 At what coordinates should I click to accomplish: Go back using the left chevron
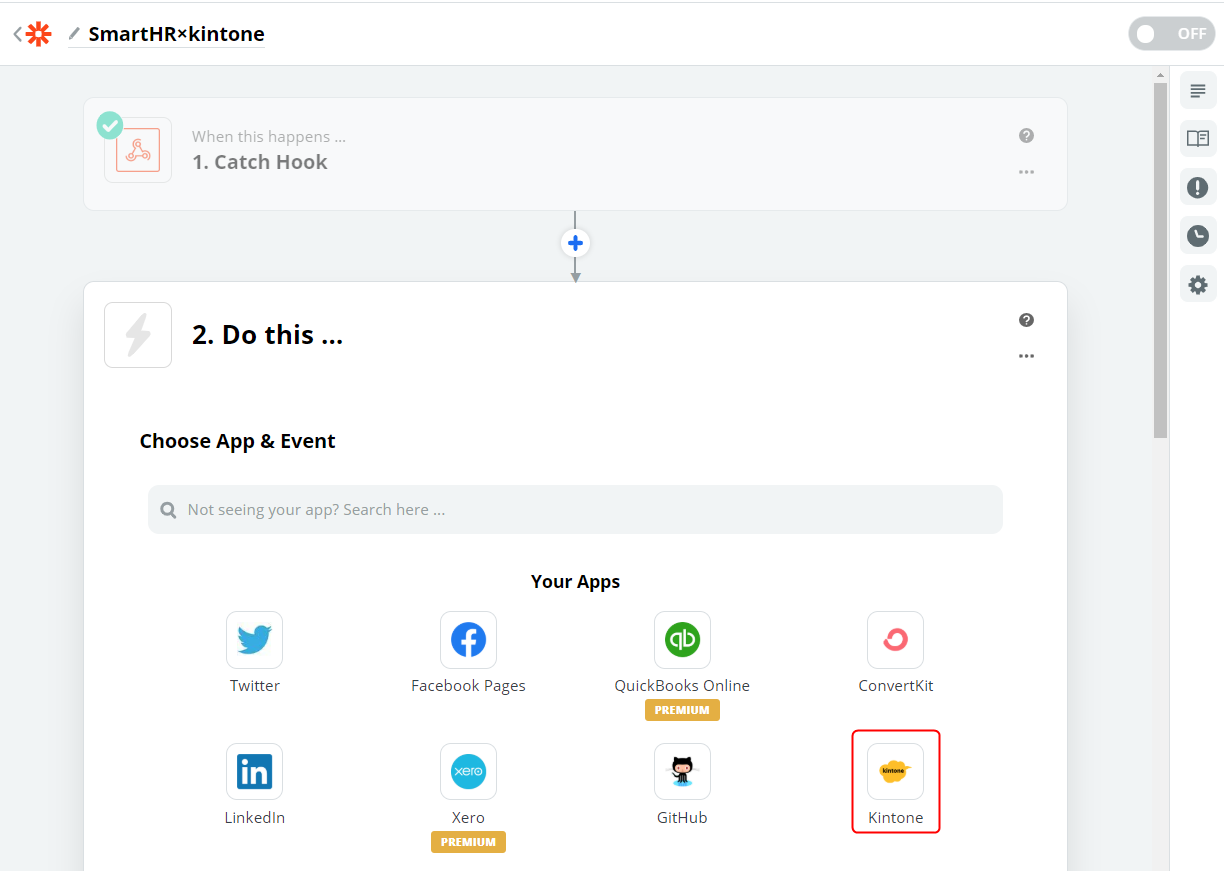coord(17,34)
